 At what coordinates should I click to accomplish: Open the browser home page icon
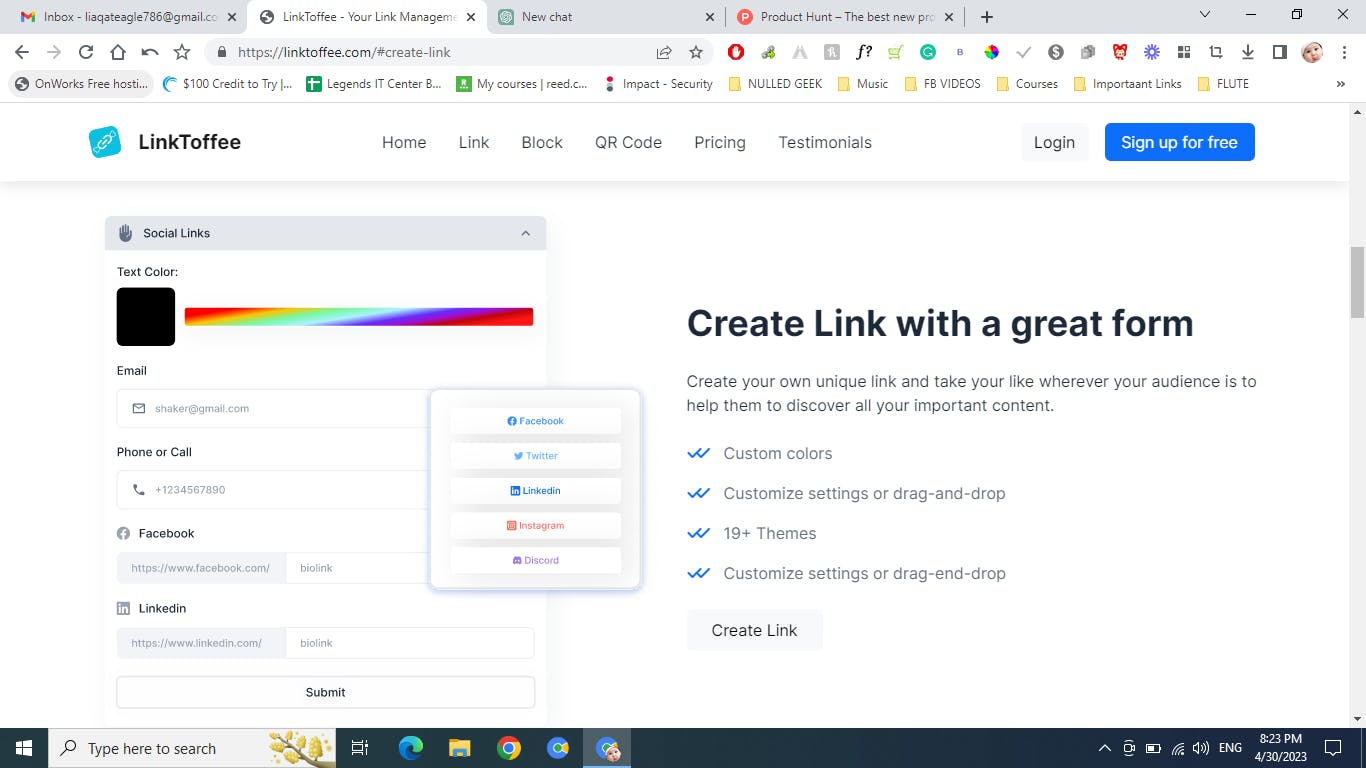118,52
